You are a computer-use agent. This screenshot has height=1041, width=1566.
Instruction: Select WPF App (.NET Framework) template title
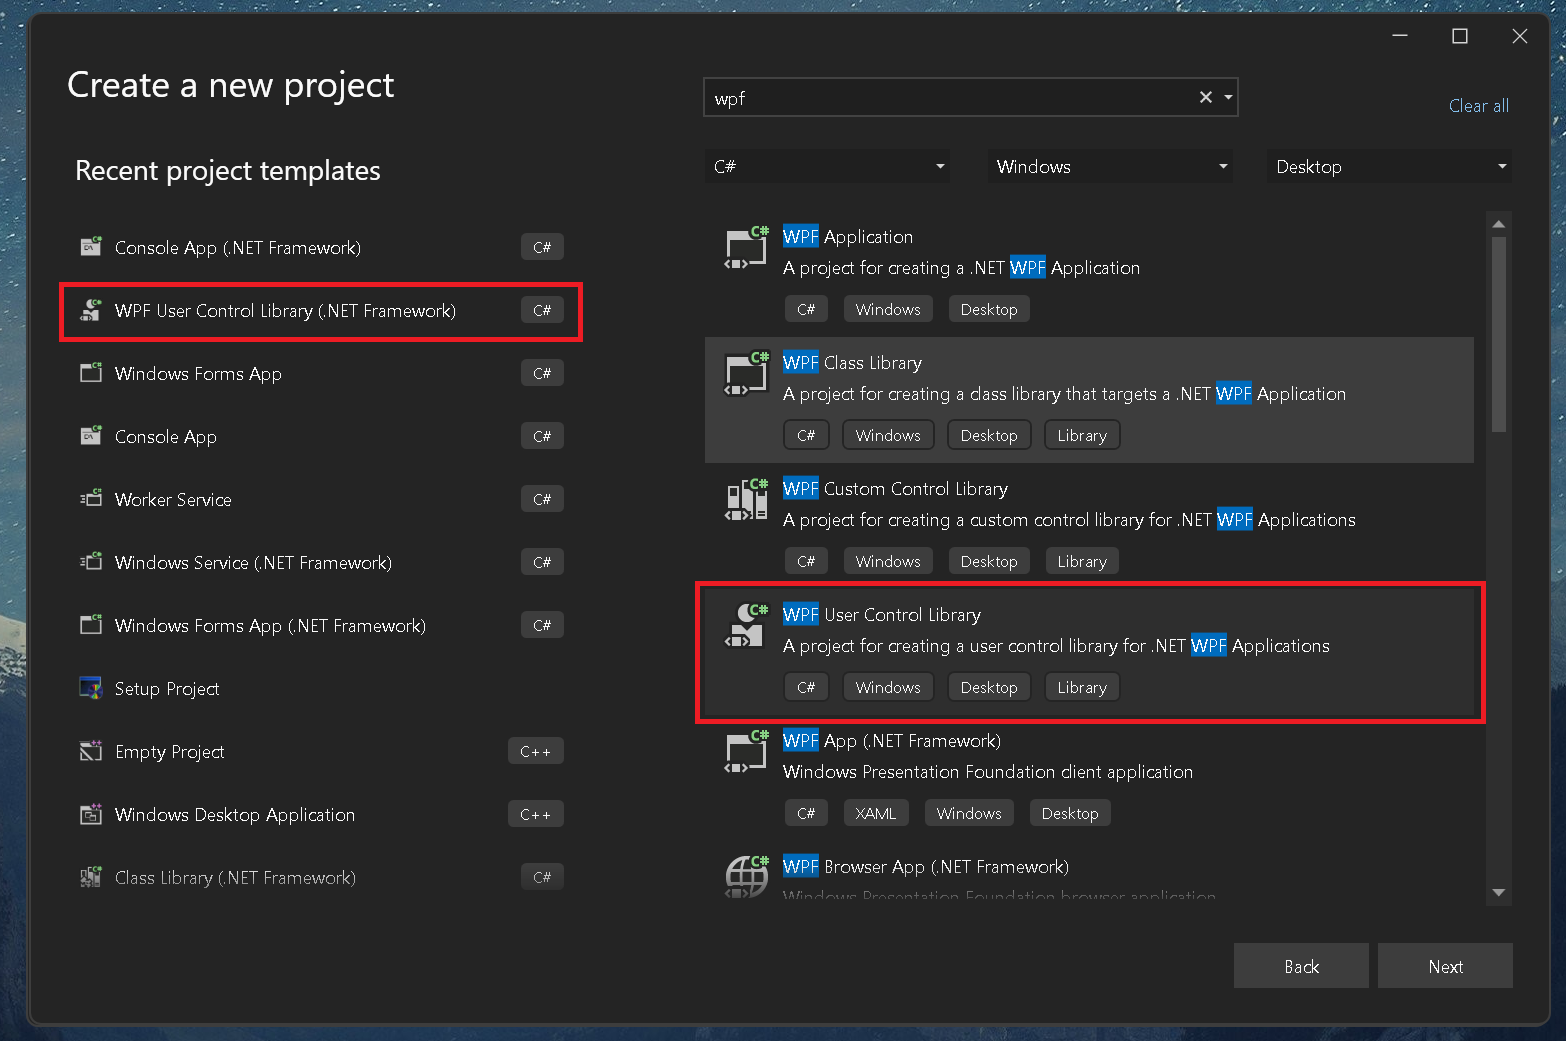tap(892, 741)
